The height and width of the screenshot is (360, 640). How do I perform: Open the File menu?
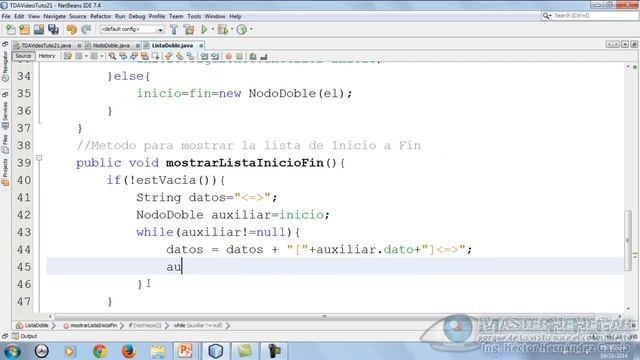point(6,16)
